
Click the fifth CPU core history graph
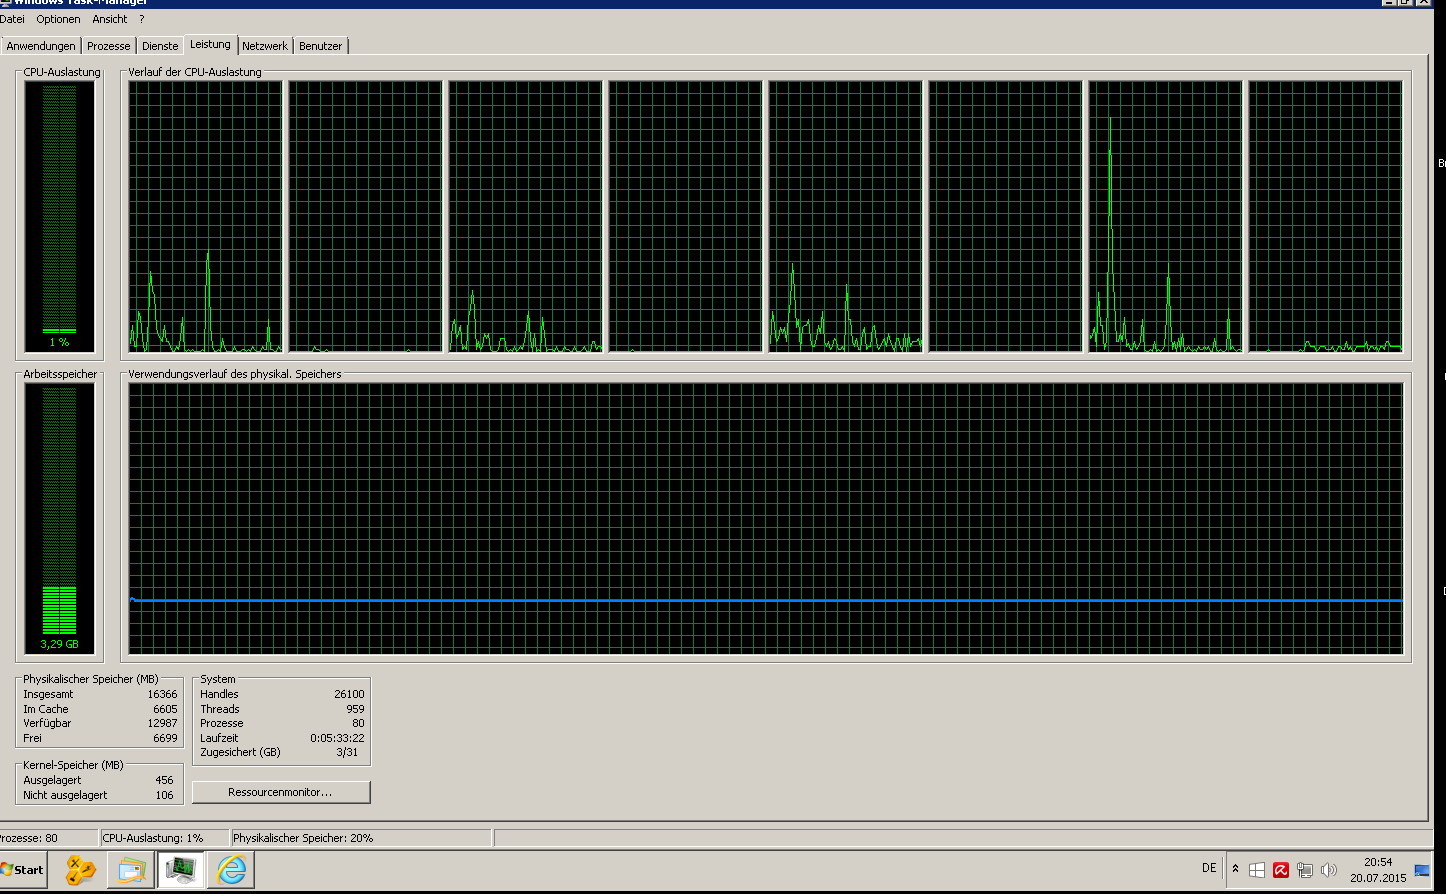pos(846,216)
